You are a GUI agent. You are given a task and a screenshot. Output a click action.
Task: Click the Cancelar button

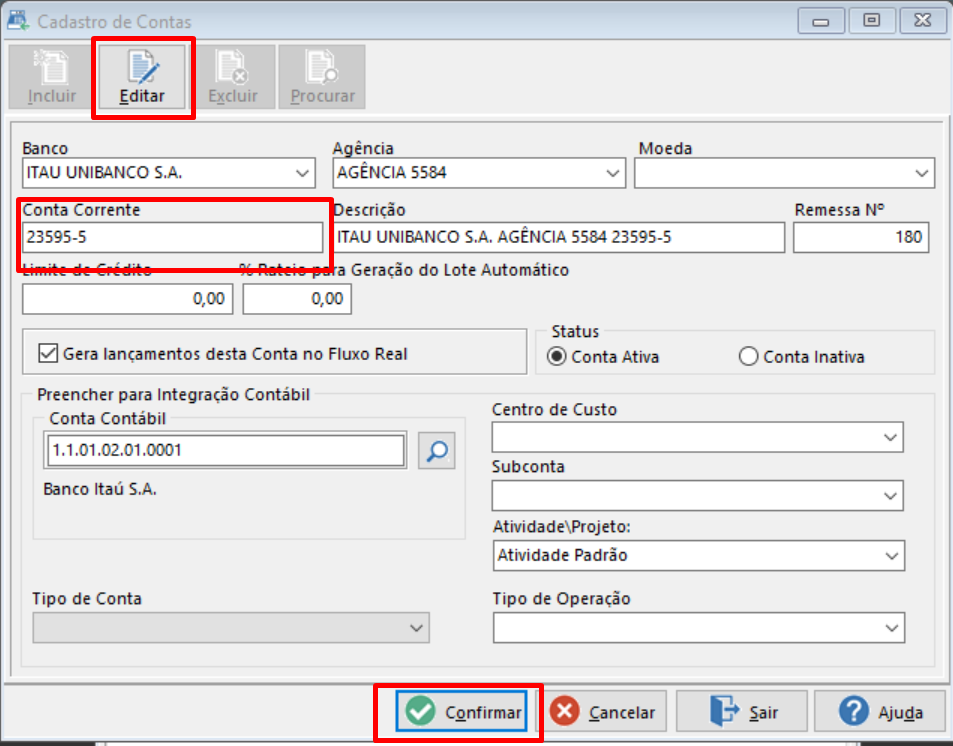coord(602,711)
